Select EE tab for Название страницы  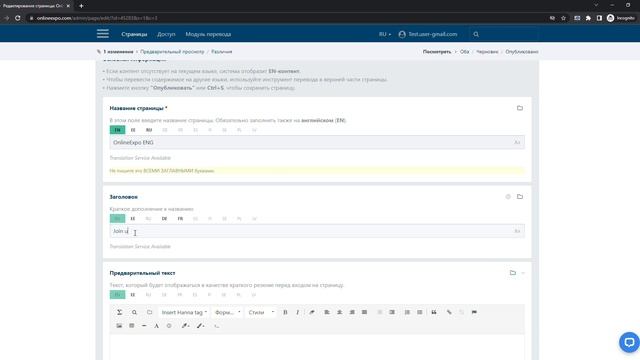click(133, 130)
